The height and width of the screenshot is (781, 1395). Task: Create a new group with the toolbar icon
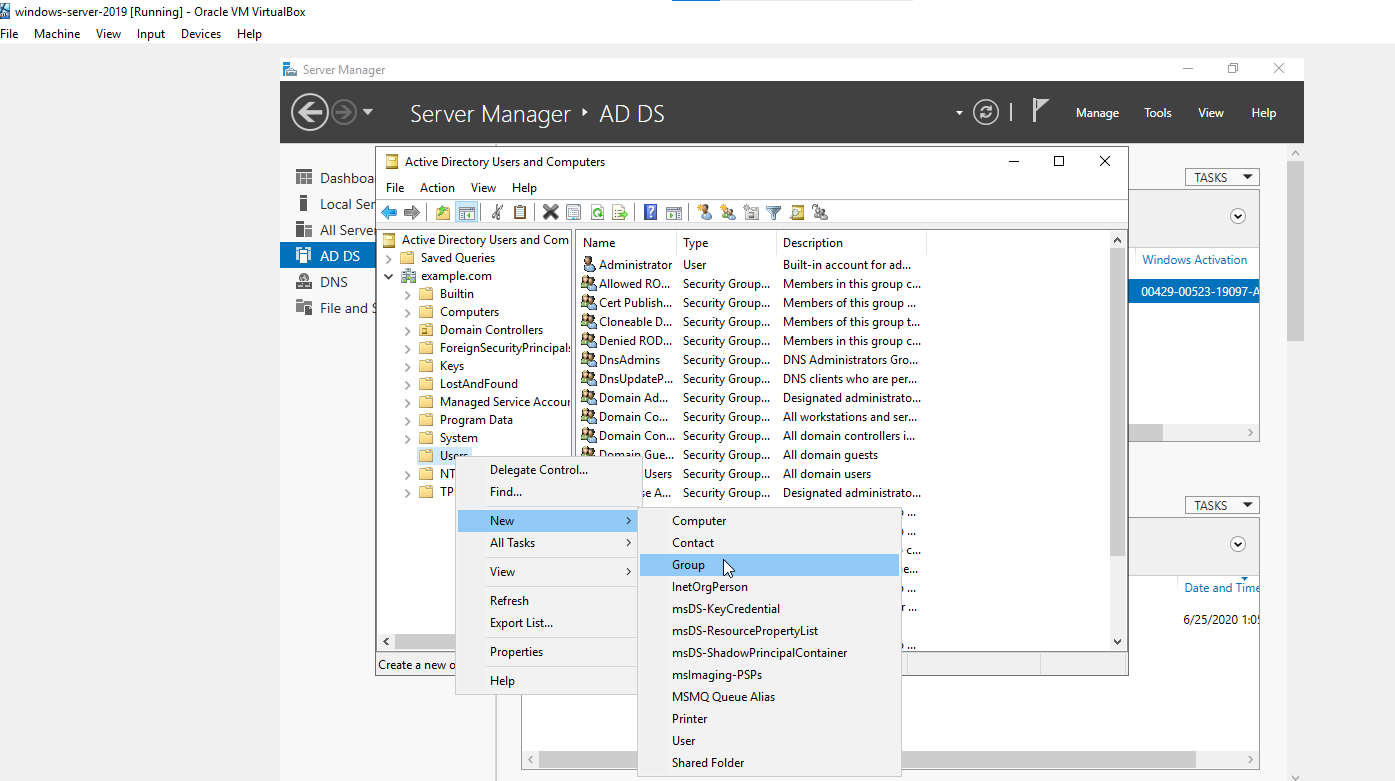click(728, 212)
